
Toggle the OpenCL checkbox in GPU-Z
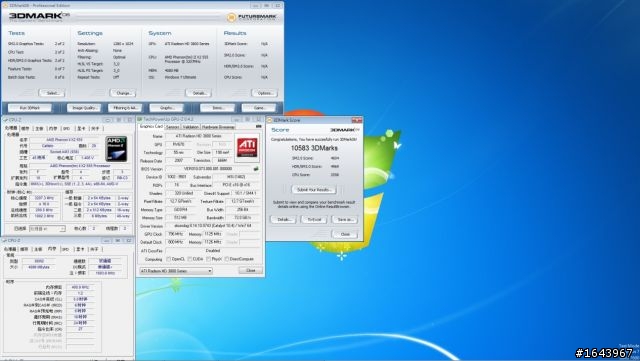pos(169,259)
